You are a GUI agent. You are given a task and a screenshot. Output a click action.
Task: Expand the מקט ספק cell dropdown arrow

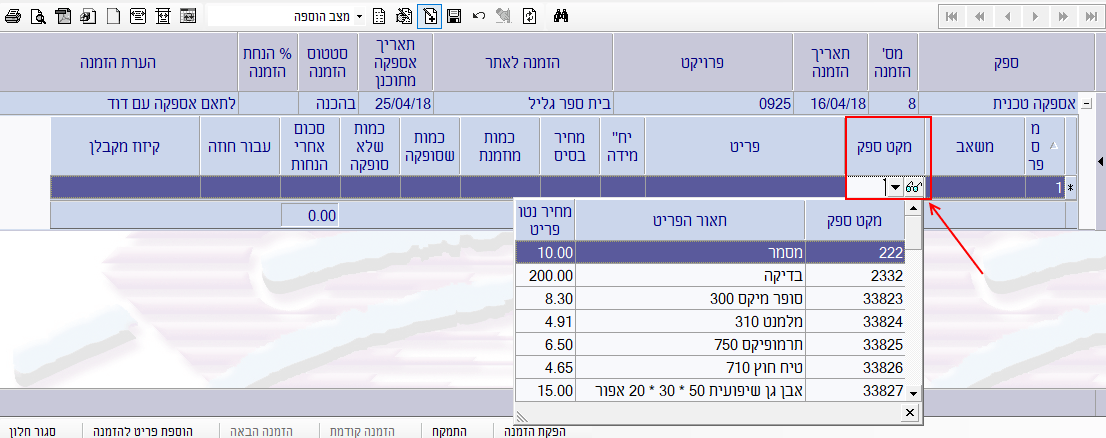[x=892, y=187]
